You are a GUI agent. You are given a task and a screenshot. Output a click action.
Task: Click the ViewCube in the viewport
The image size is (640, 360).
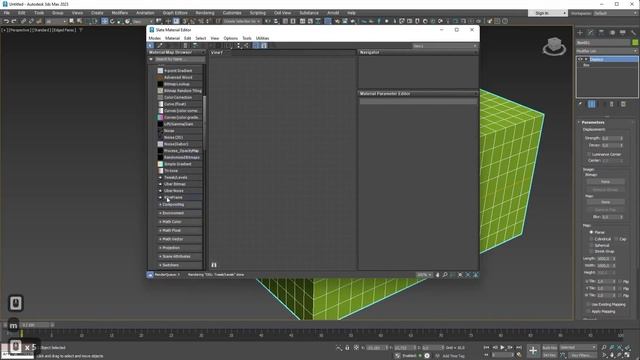(554, 46)
